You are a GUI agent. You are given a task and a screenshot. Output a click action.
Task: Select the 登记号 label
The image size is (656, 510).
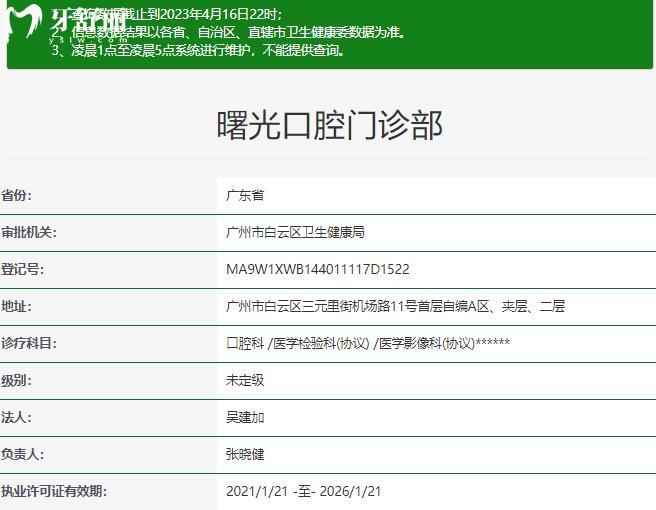point(23,269)
